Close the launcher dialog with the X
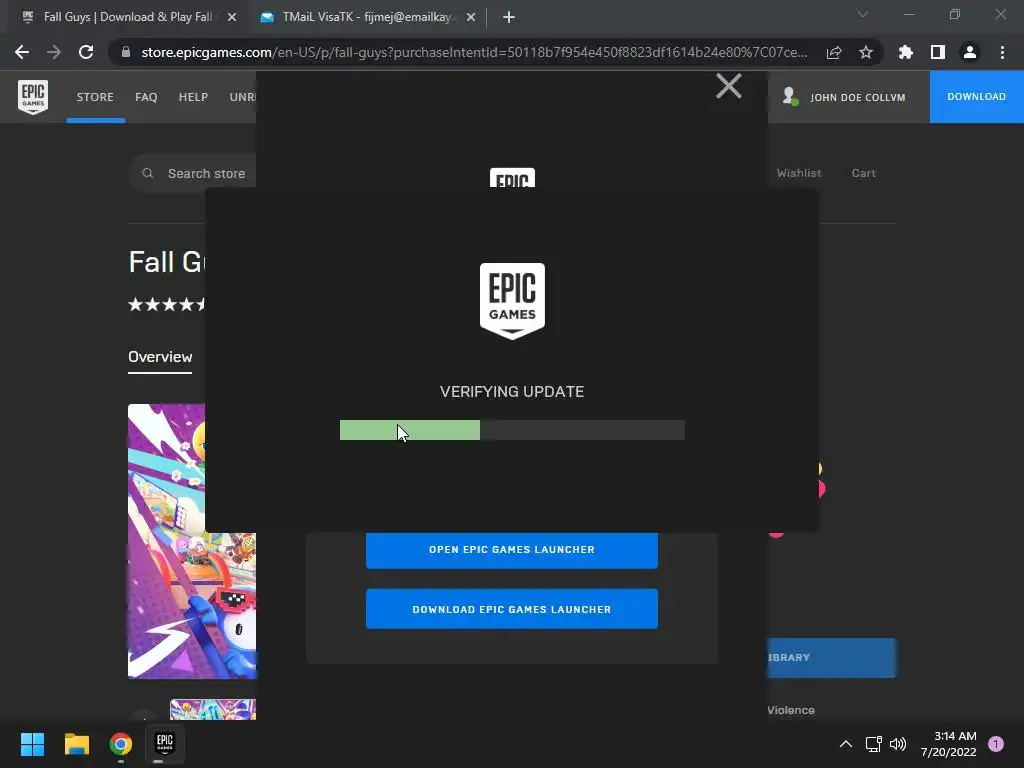The image size is (1024, 768). click(x=728, y=86)
